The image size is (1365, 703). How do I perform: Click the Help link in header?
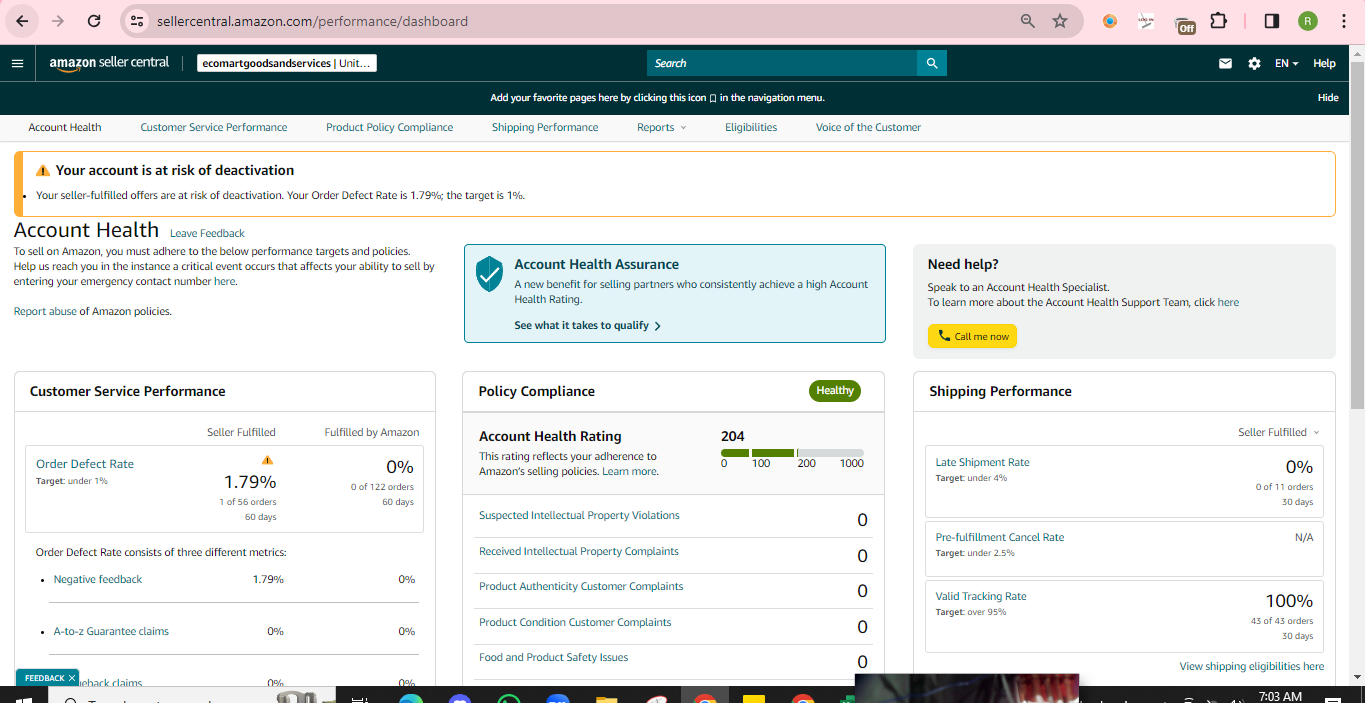[x=1324, y=63]
